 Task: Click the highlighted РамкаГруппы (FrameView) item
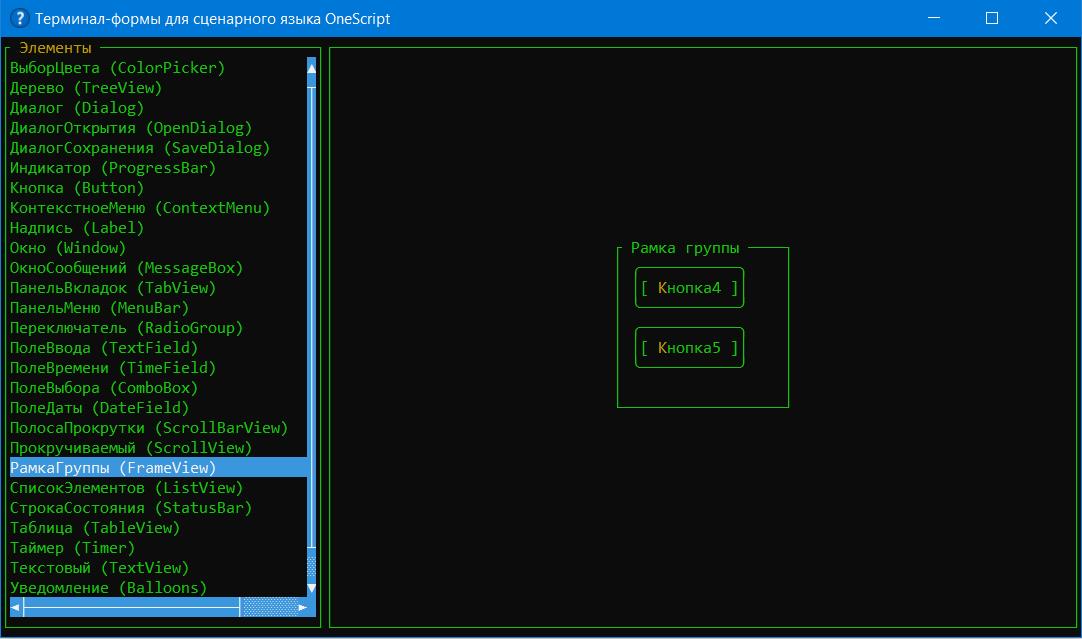(112, 468)
